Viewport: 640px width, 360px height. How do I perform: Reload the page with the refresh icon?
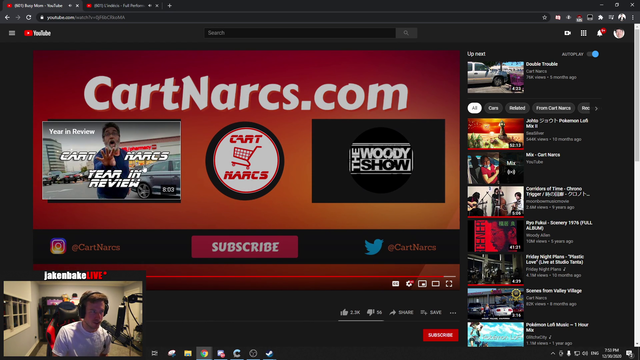click(29, 18)
